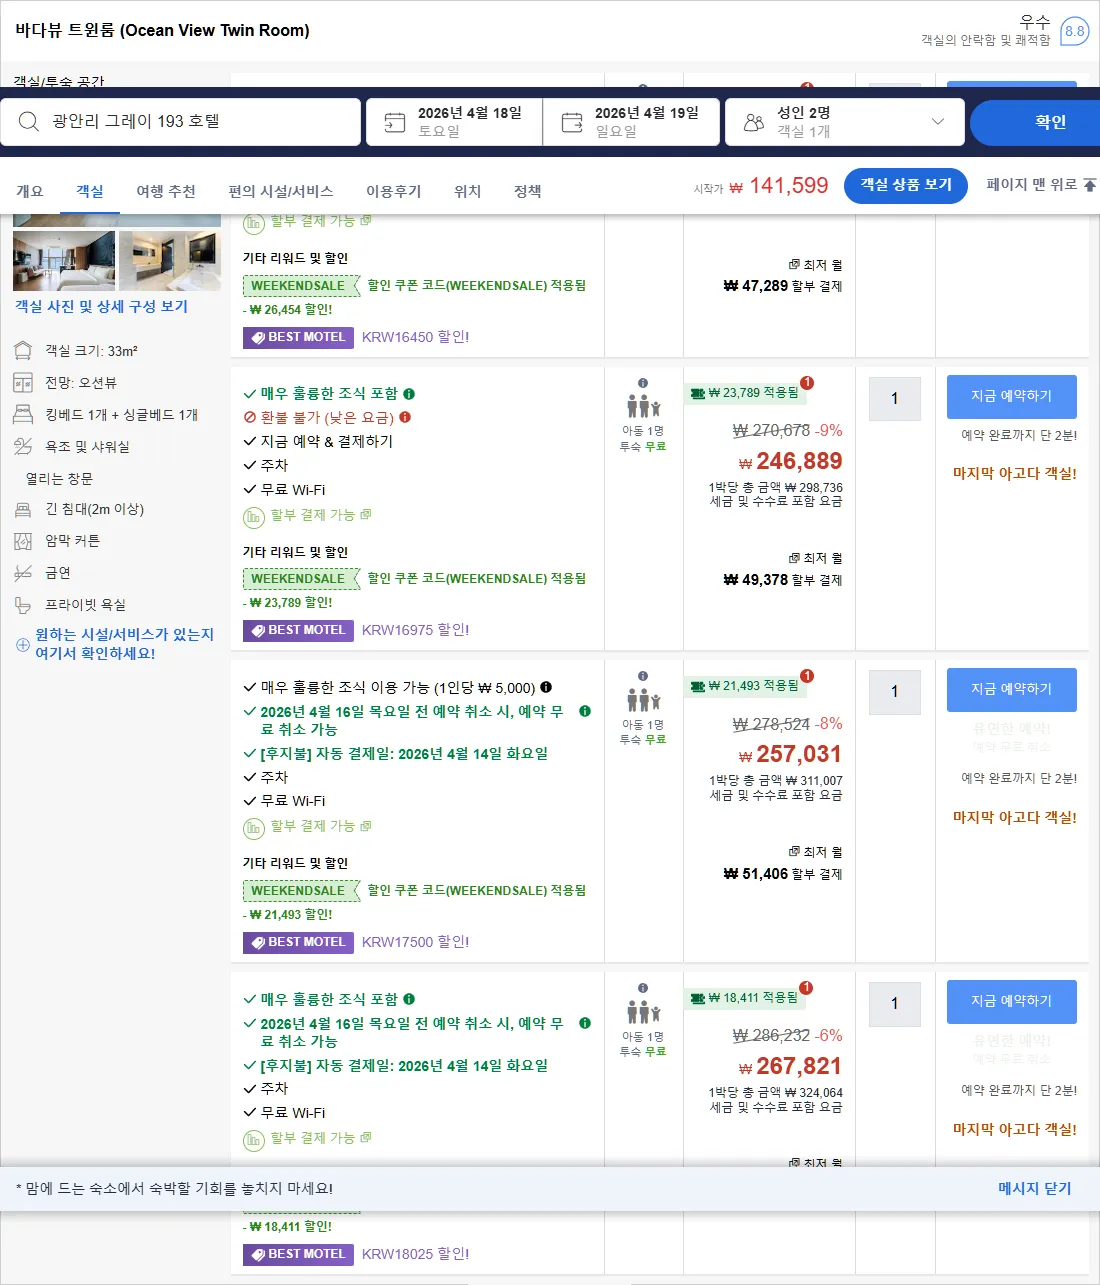Click the ocean view icon by 전망: 오션뷰
Screen dimensions: 1100x1285
click(23, 383)
